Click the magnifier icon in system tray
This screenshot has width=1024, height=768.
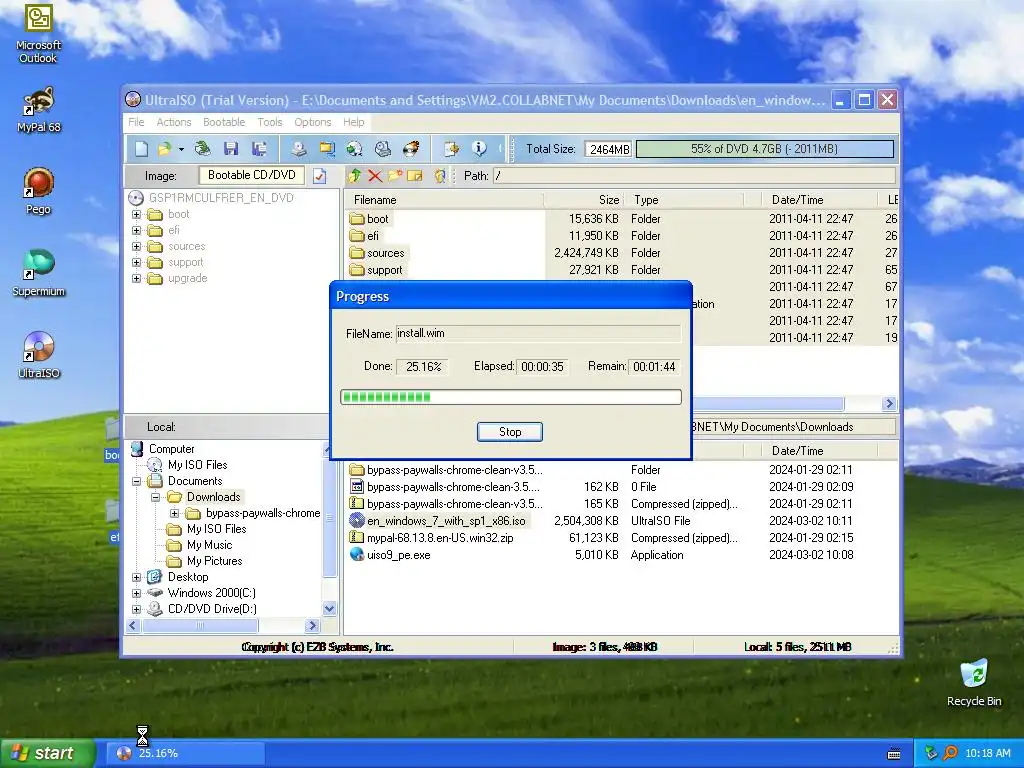[x=950, y=753]
